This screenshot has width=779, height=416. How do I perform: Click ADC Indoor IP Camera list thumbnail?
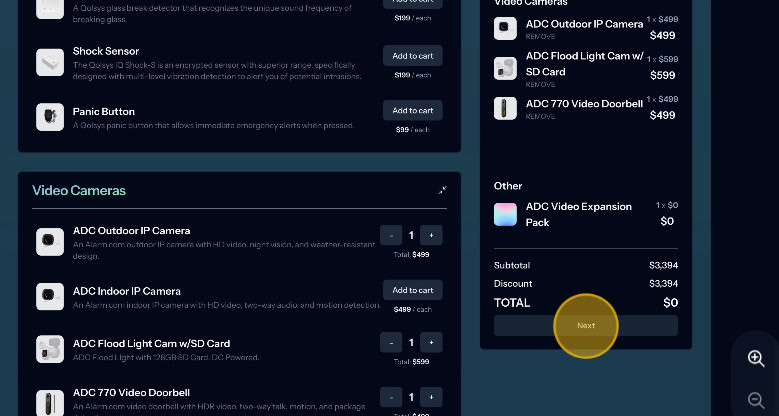pos(50,296)
